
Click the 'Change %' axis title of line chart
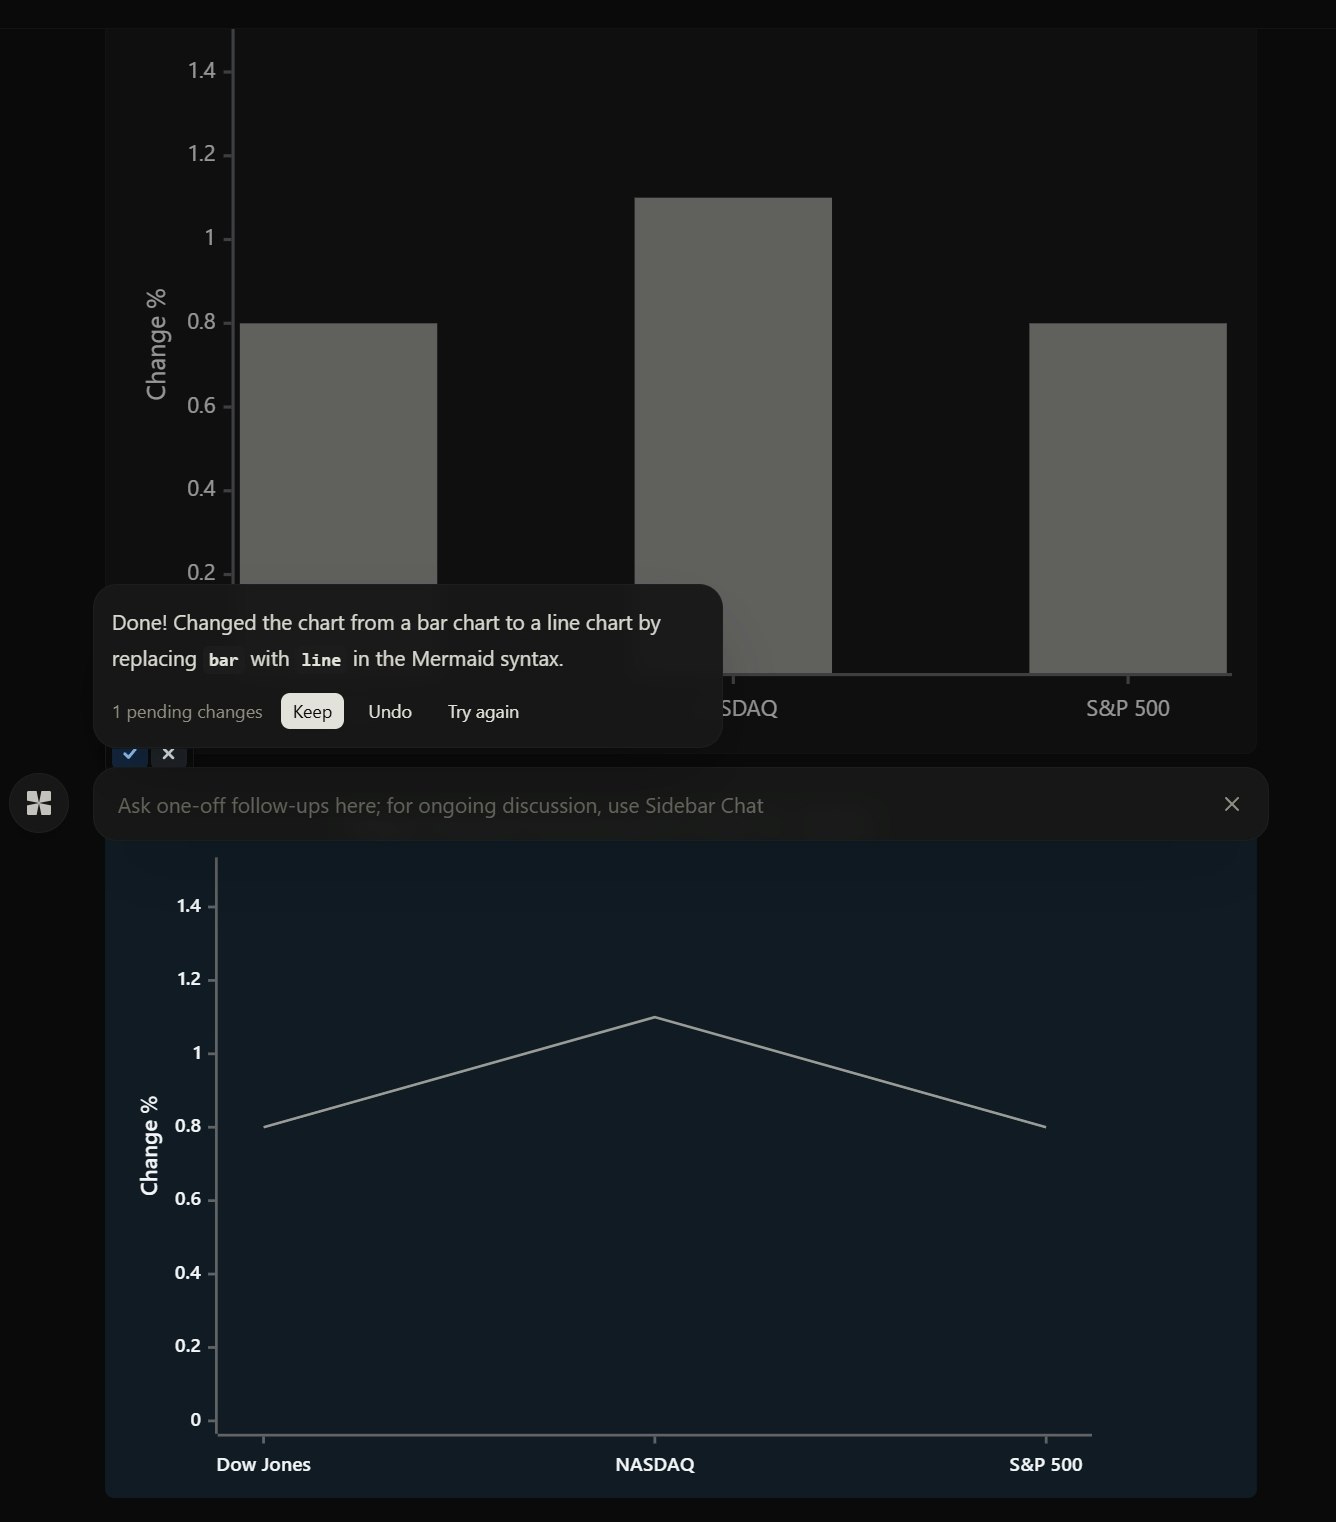tap(150, 1145)
